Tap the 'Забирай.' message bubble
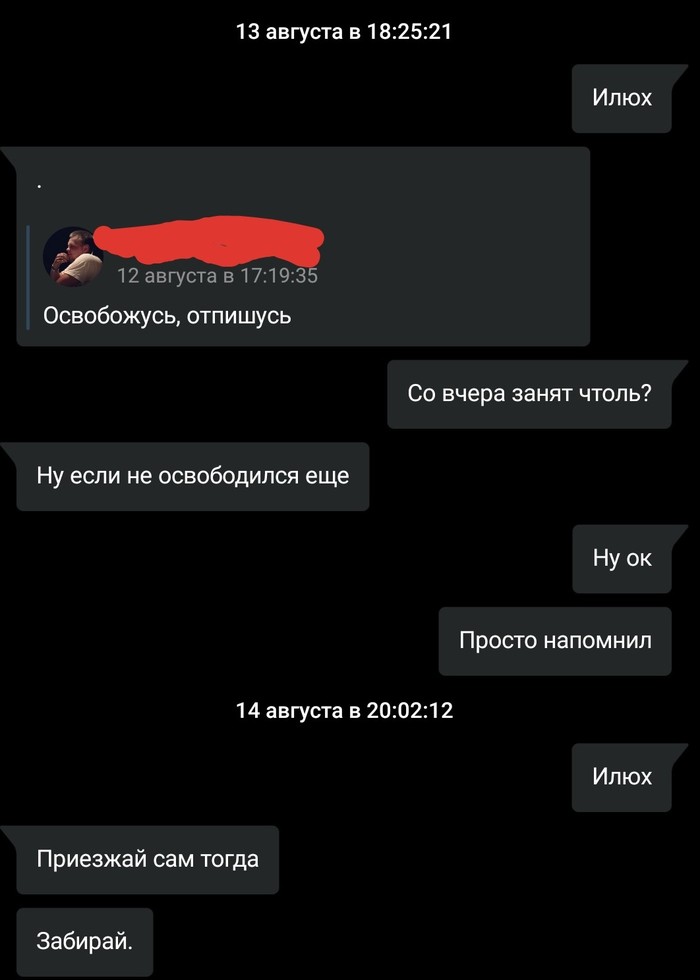This screenshot has width=700, height=980. tap(84, 942)
